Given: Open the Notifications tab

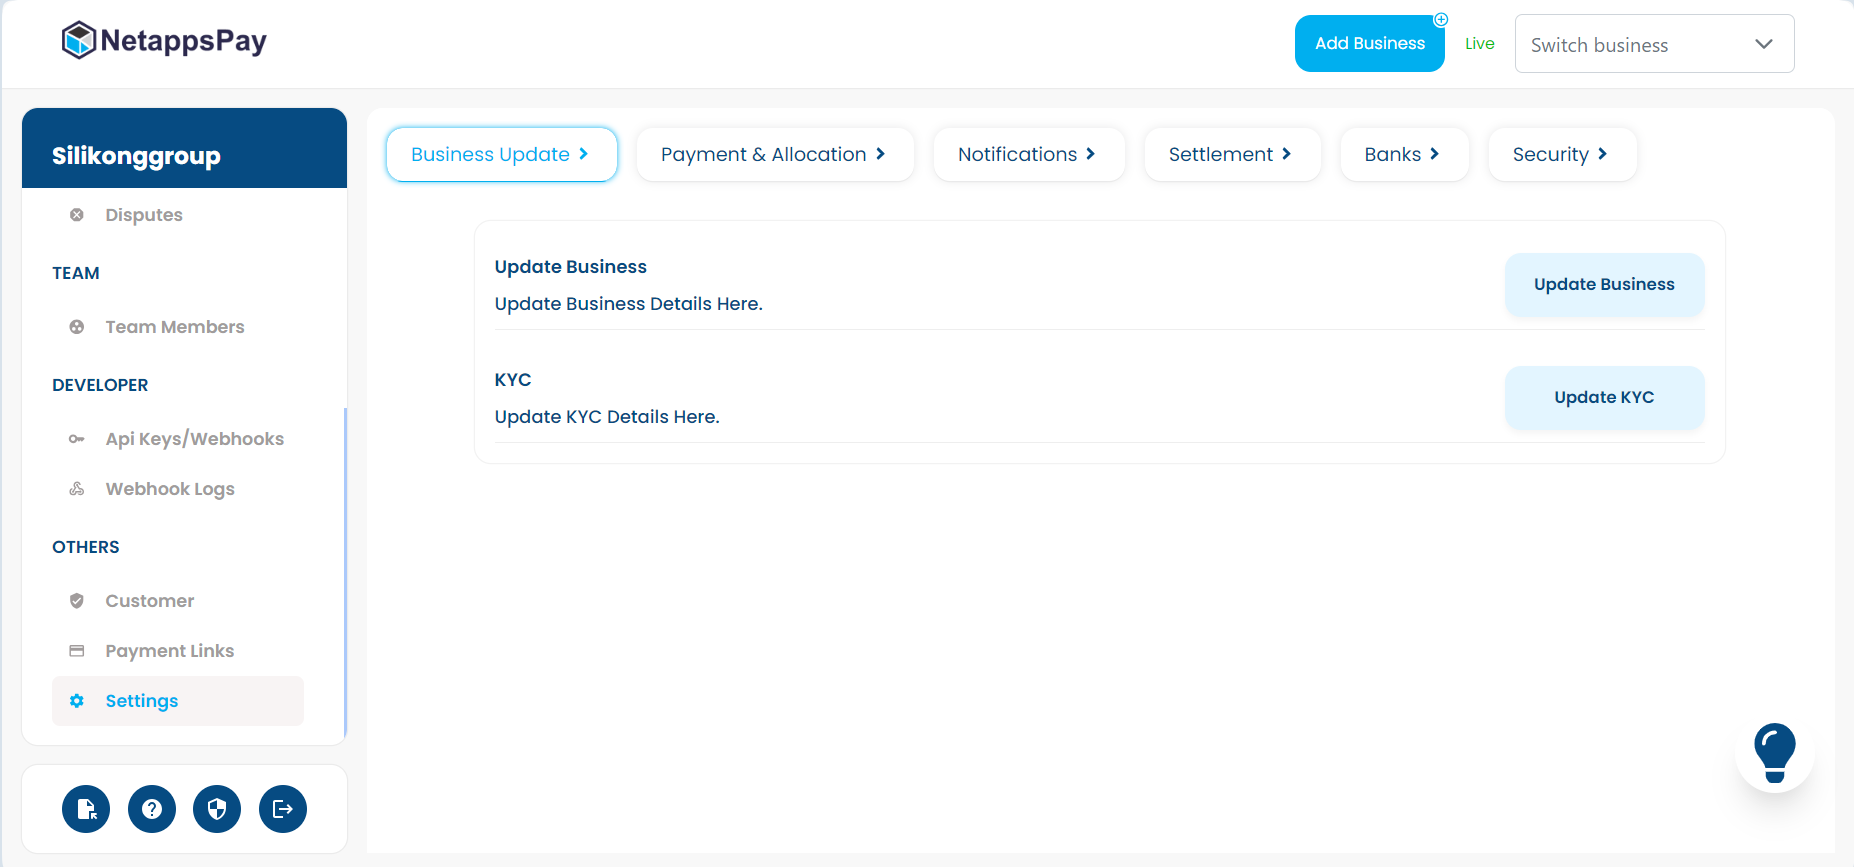Looking at the screenshot, I should click(1029, 154).
